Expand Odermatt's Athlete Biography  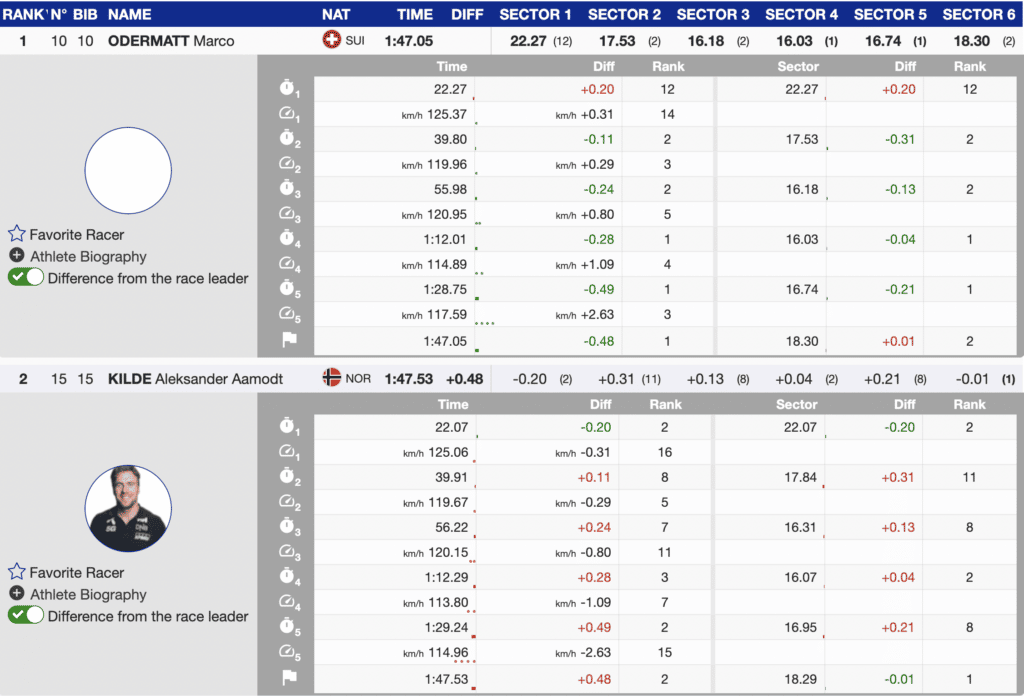(88, 257)
